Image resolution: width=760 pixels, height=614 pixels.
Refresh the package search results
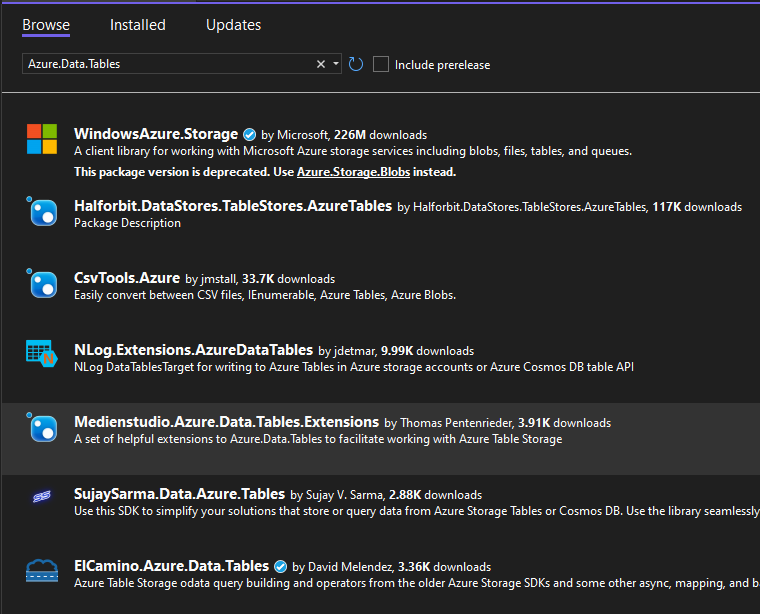pos(356,64)
